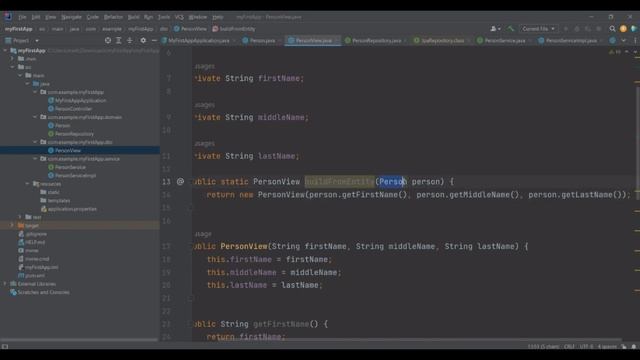
Task: Open the Refactor menu
Action: click(113, 17)
